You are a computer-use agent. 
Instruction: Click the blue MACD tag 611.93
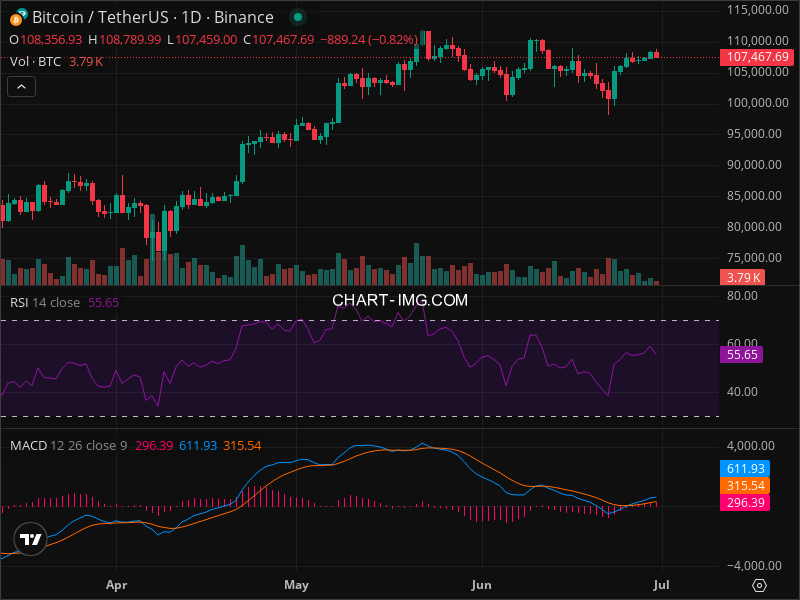click(x=745, y=468)
